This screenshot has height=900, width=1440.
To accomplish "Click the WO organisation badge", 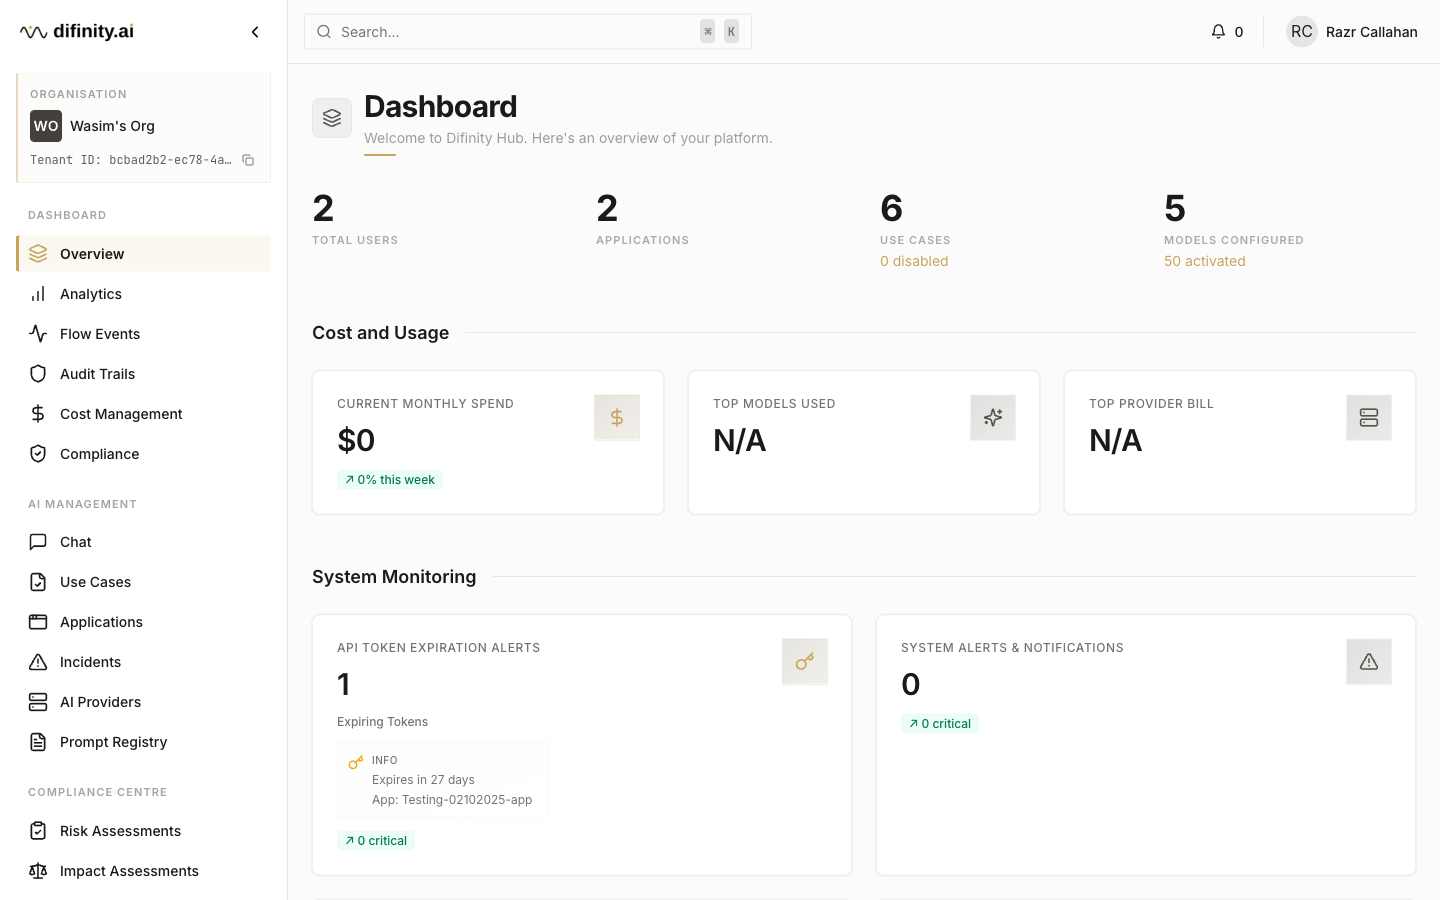I will click(x=46, y=126).
